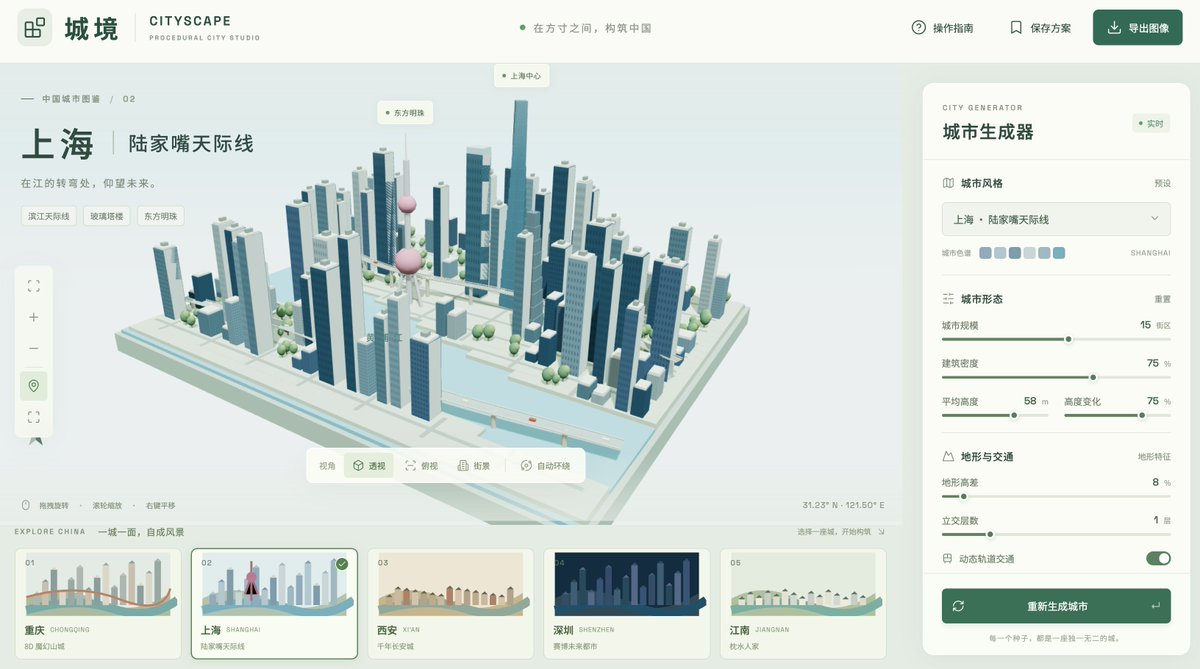Screen dimensions: 1200x669
Task: Click the 玻璃塔楼 tag chip
Action: point(106,216)
